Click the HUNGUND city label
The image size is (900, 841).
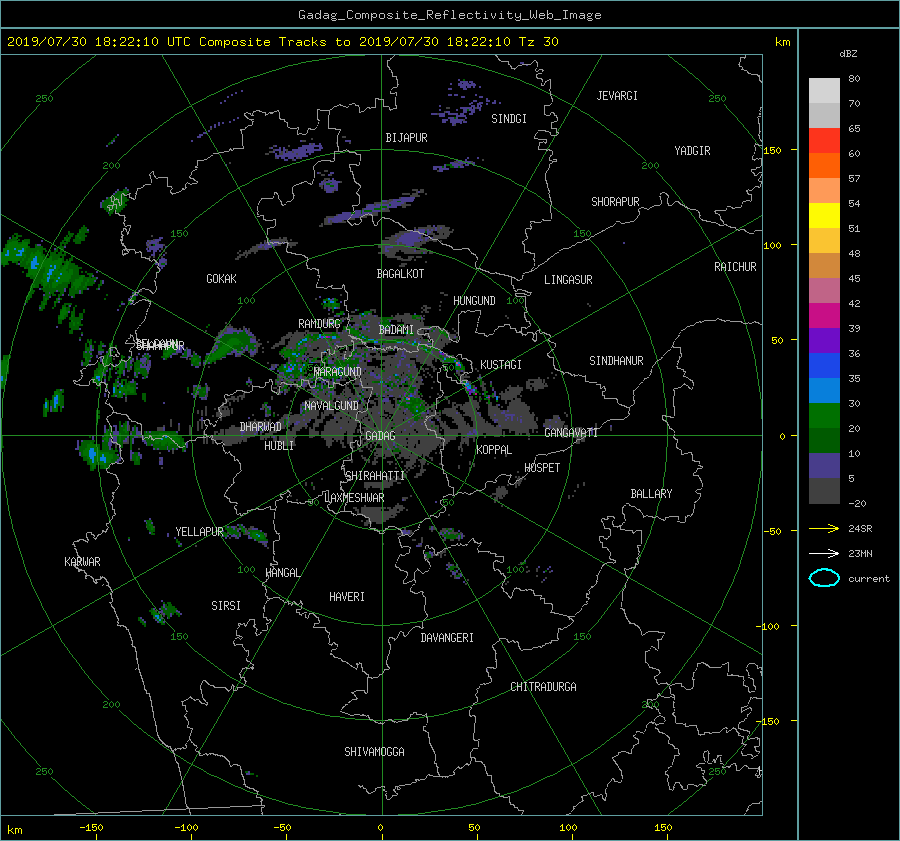click(x=474, y=301)
